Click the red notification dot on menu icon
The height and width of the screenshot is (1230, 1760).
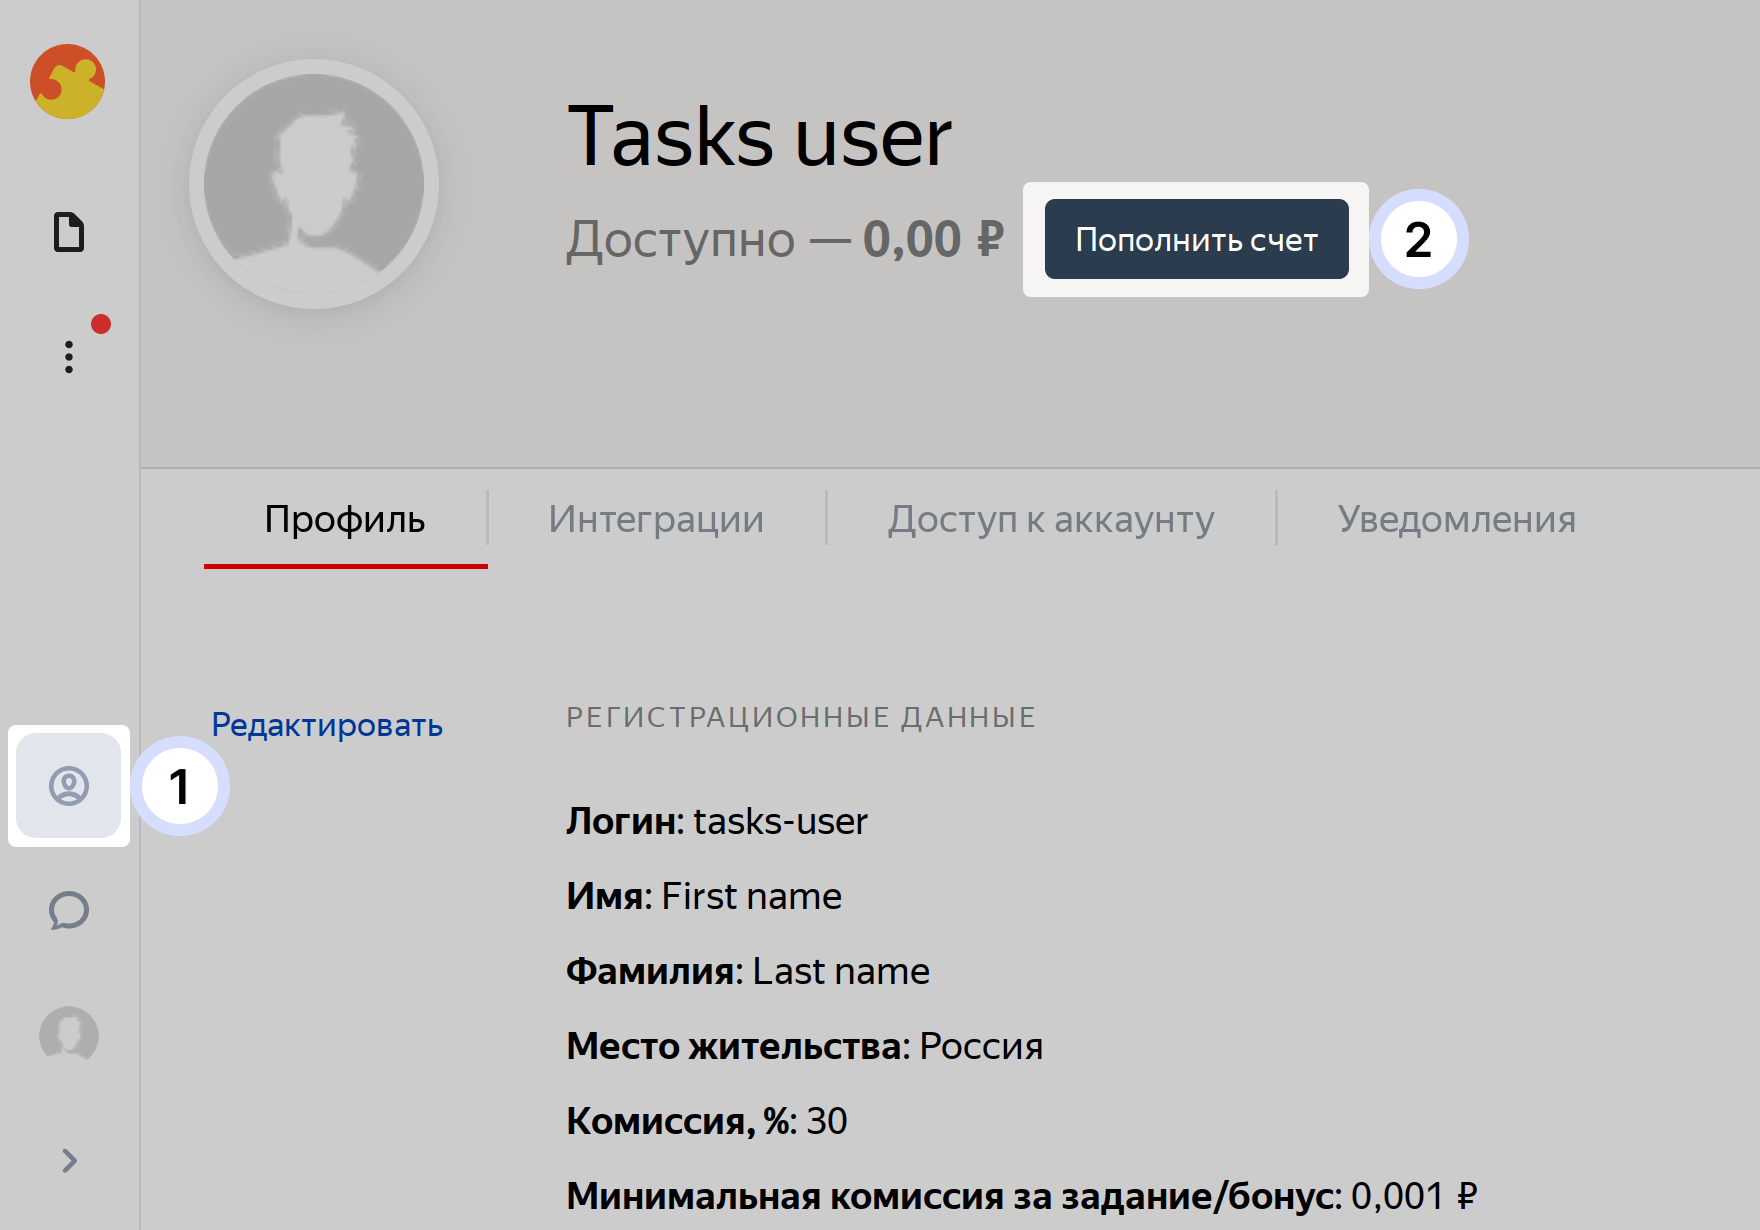[100, 323]
